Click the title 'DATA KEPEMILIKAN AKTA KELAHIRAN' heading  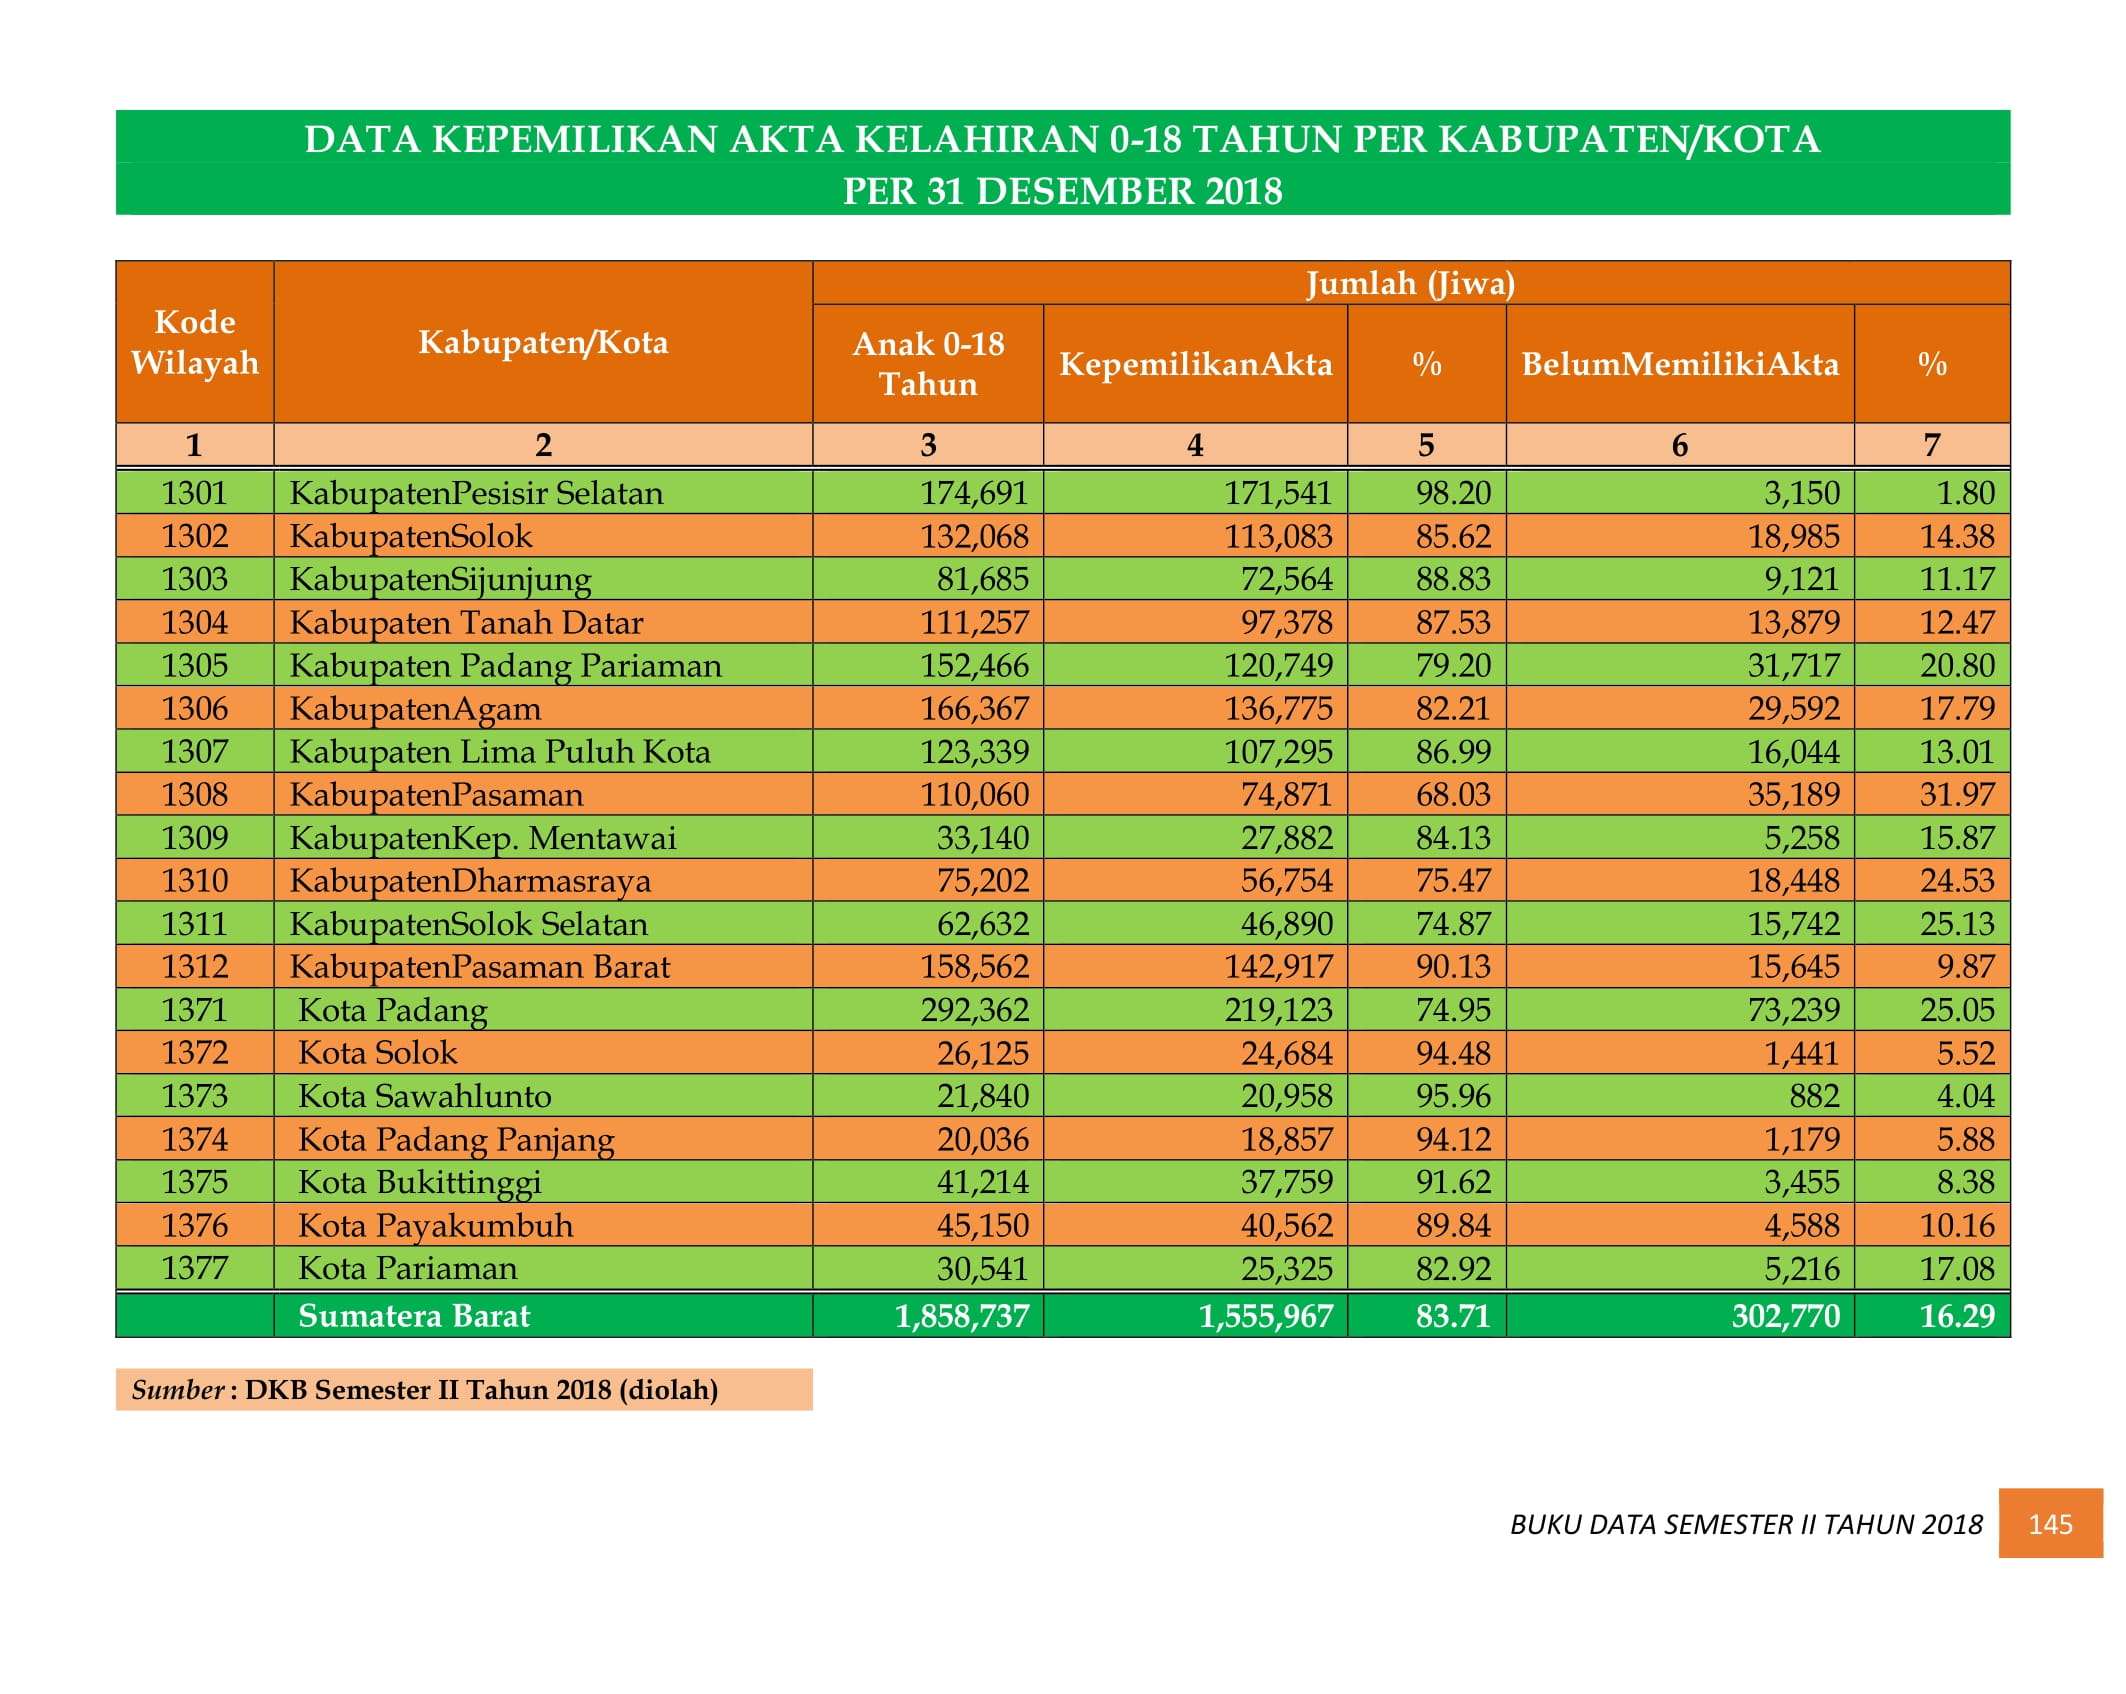click(x=1062, y=139)
